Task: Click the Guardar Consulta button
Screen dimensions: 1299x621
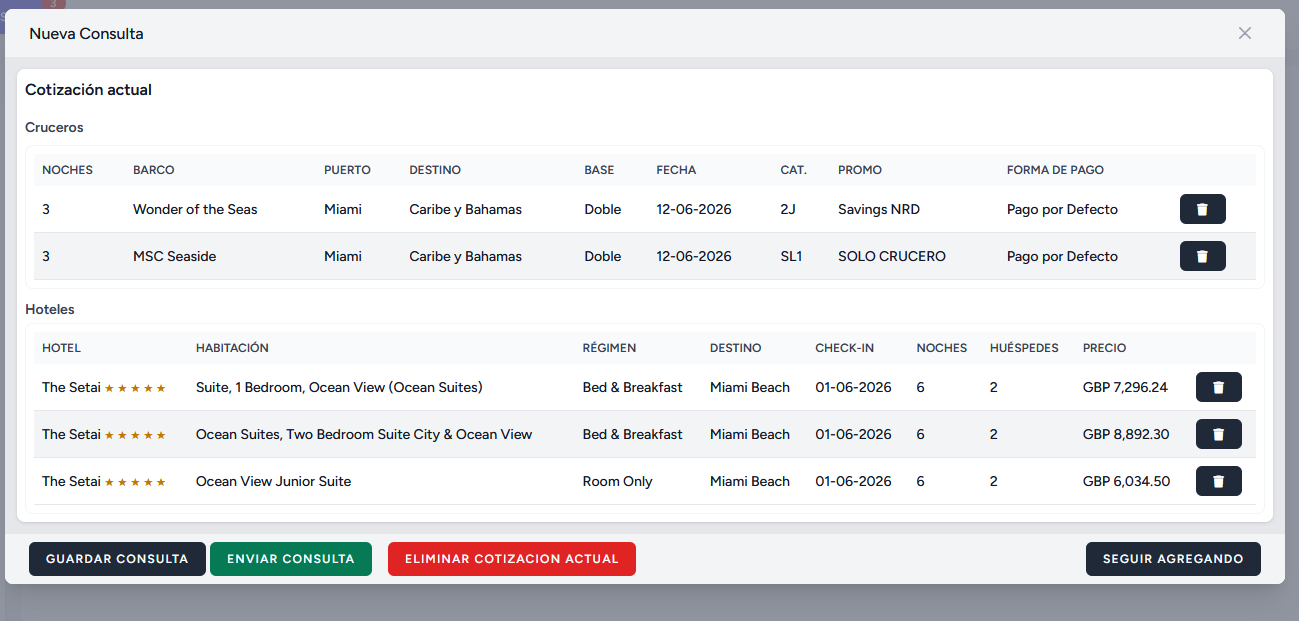Action: (x=117, y=559)
